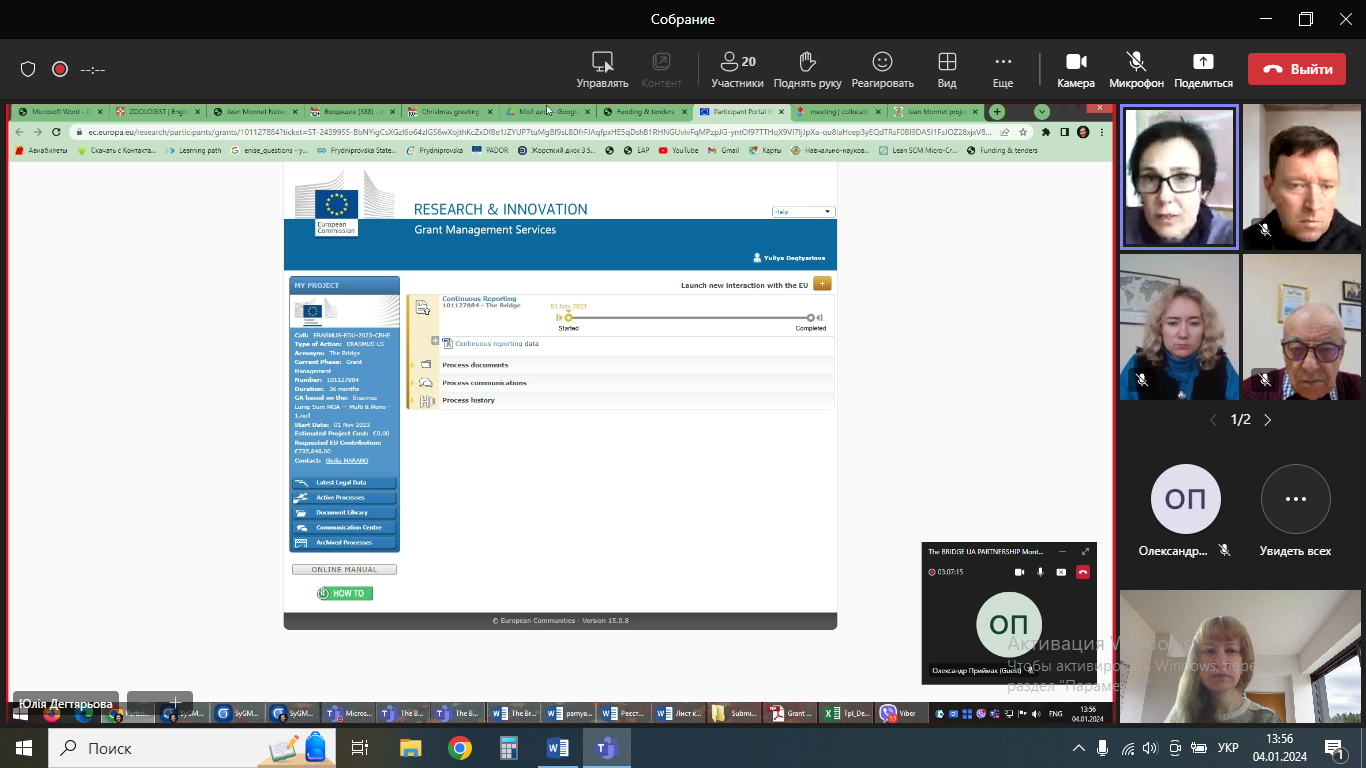Expand hidden system tray icons chevron
This screenshot has height=768, width=1366.
(x=1079, y=748)
